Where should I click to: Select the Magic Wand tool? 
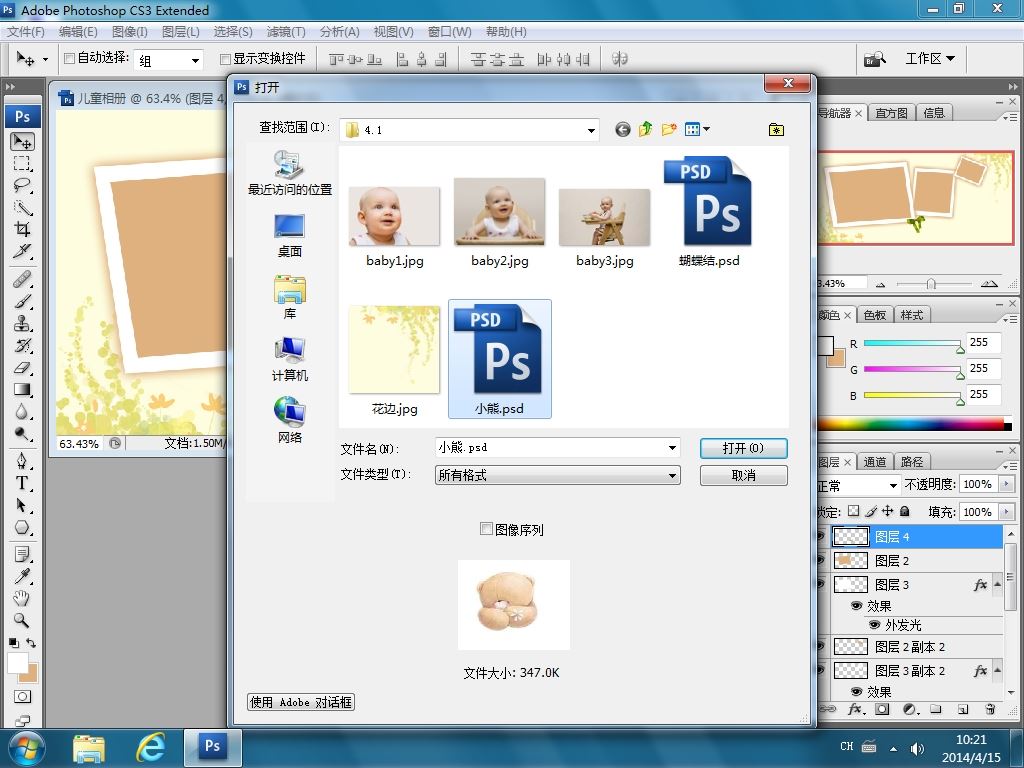coord(22,207)
